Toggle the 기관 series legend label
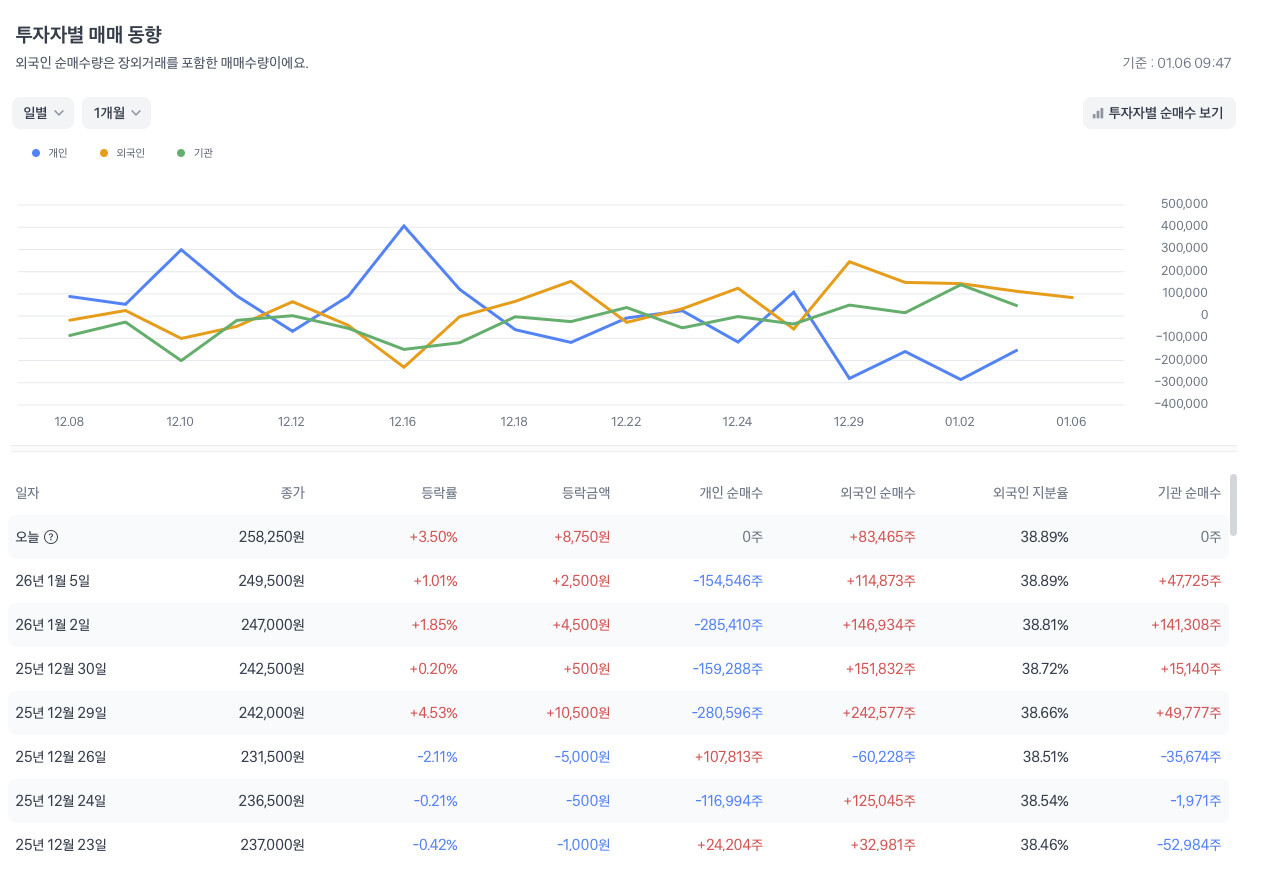This screenshot has height=892, width=1278. [x=203, y=153]
